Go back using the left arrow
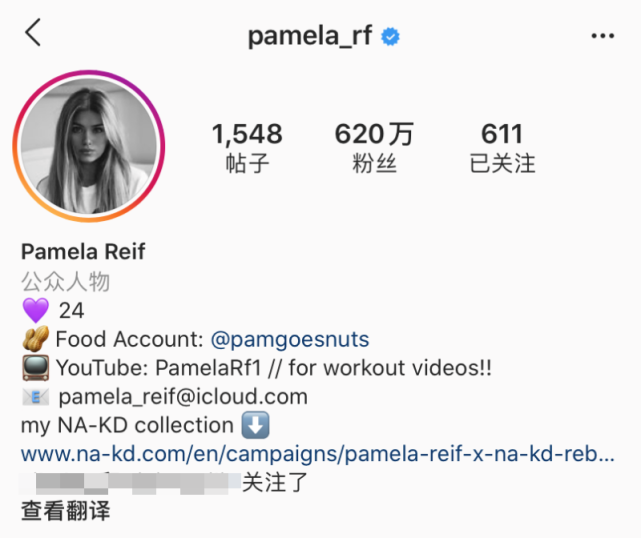The width and height of the screenshot is (641, 538). click(x=33, y=32)
